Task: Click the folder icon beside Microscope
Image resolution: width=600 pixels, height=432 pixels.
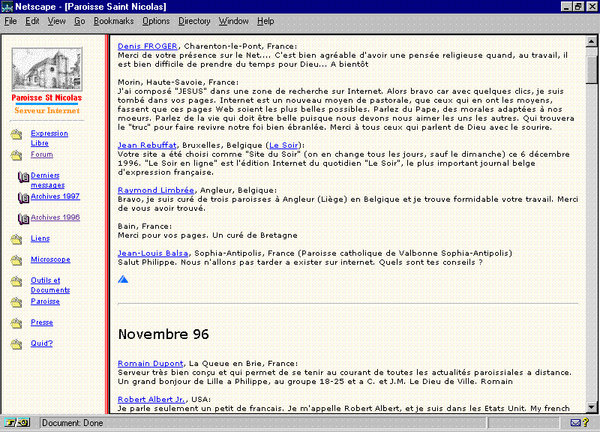Action: [x=16, y=260]
